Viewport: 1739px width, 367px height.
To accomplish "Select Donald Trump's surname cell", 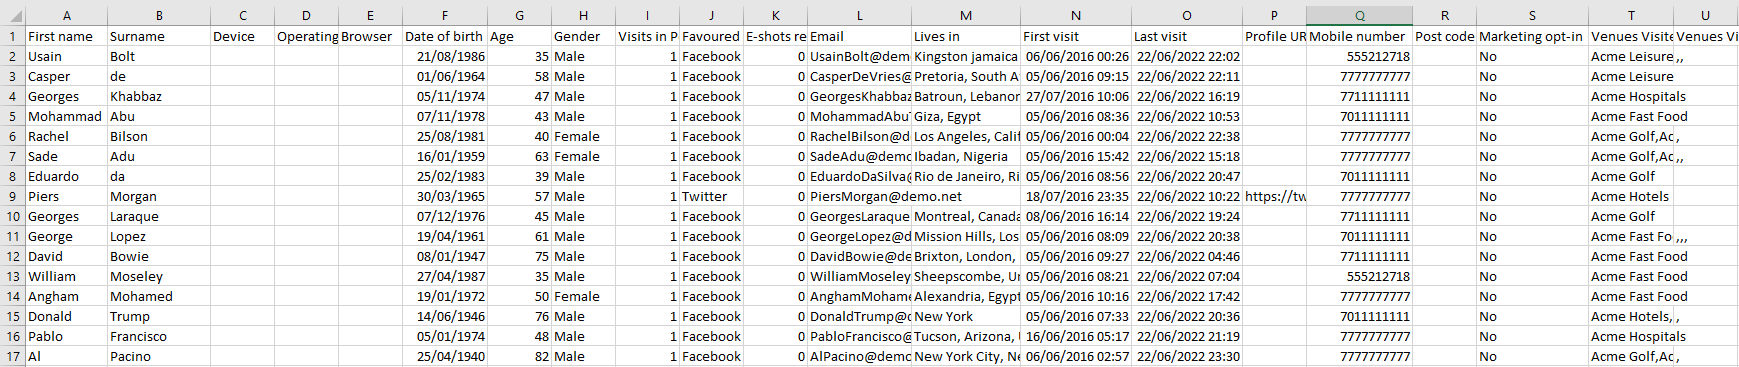I will [x=158, y=316].
